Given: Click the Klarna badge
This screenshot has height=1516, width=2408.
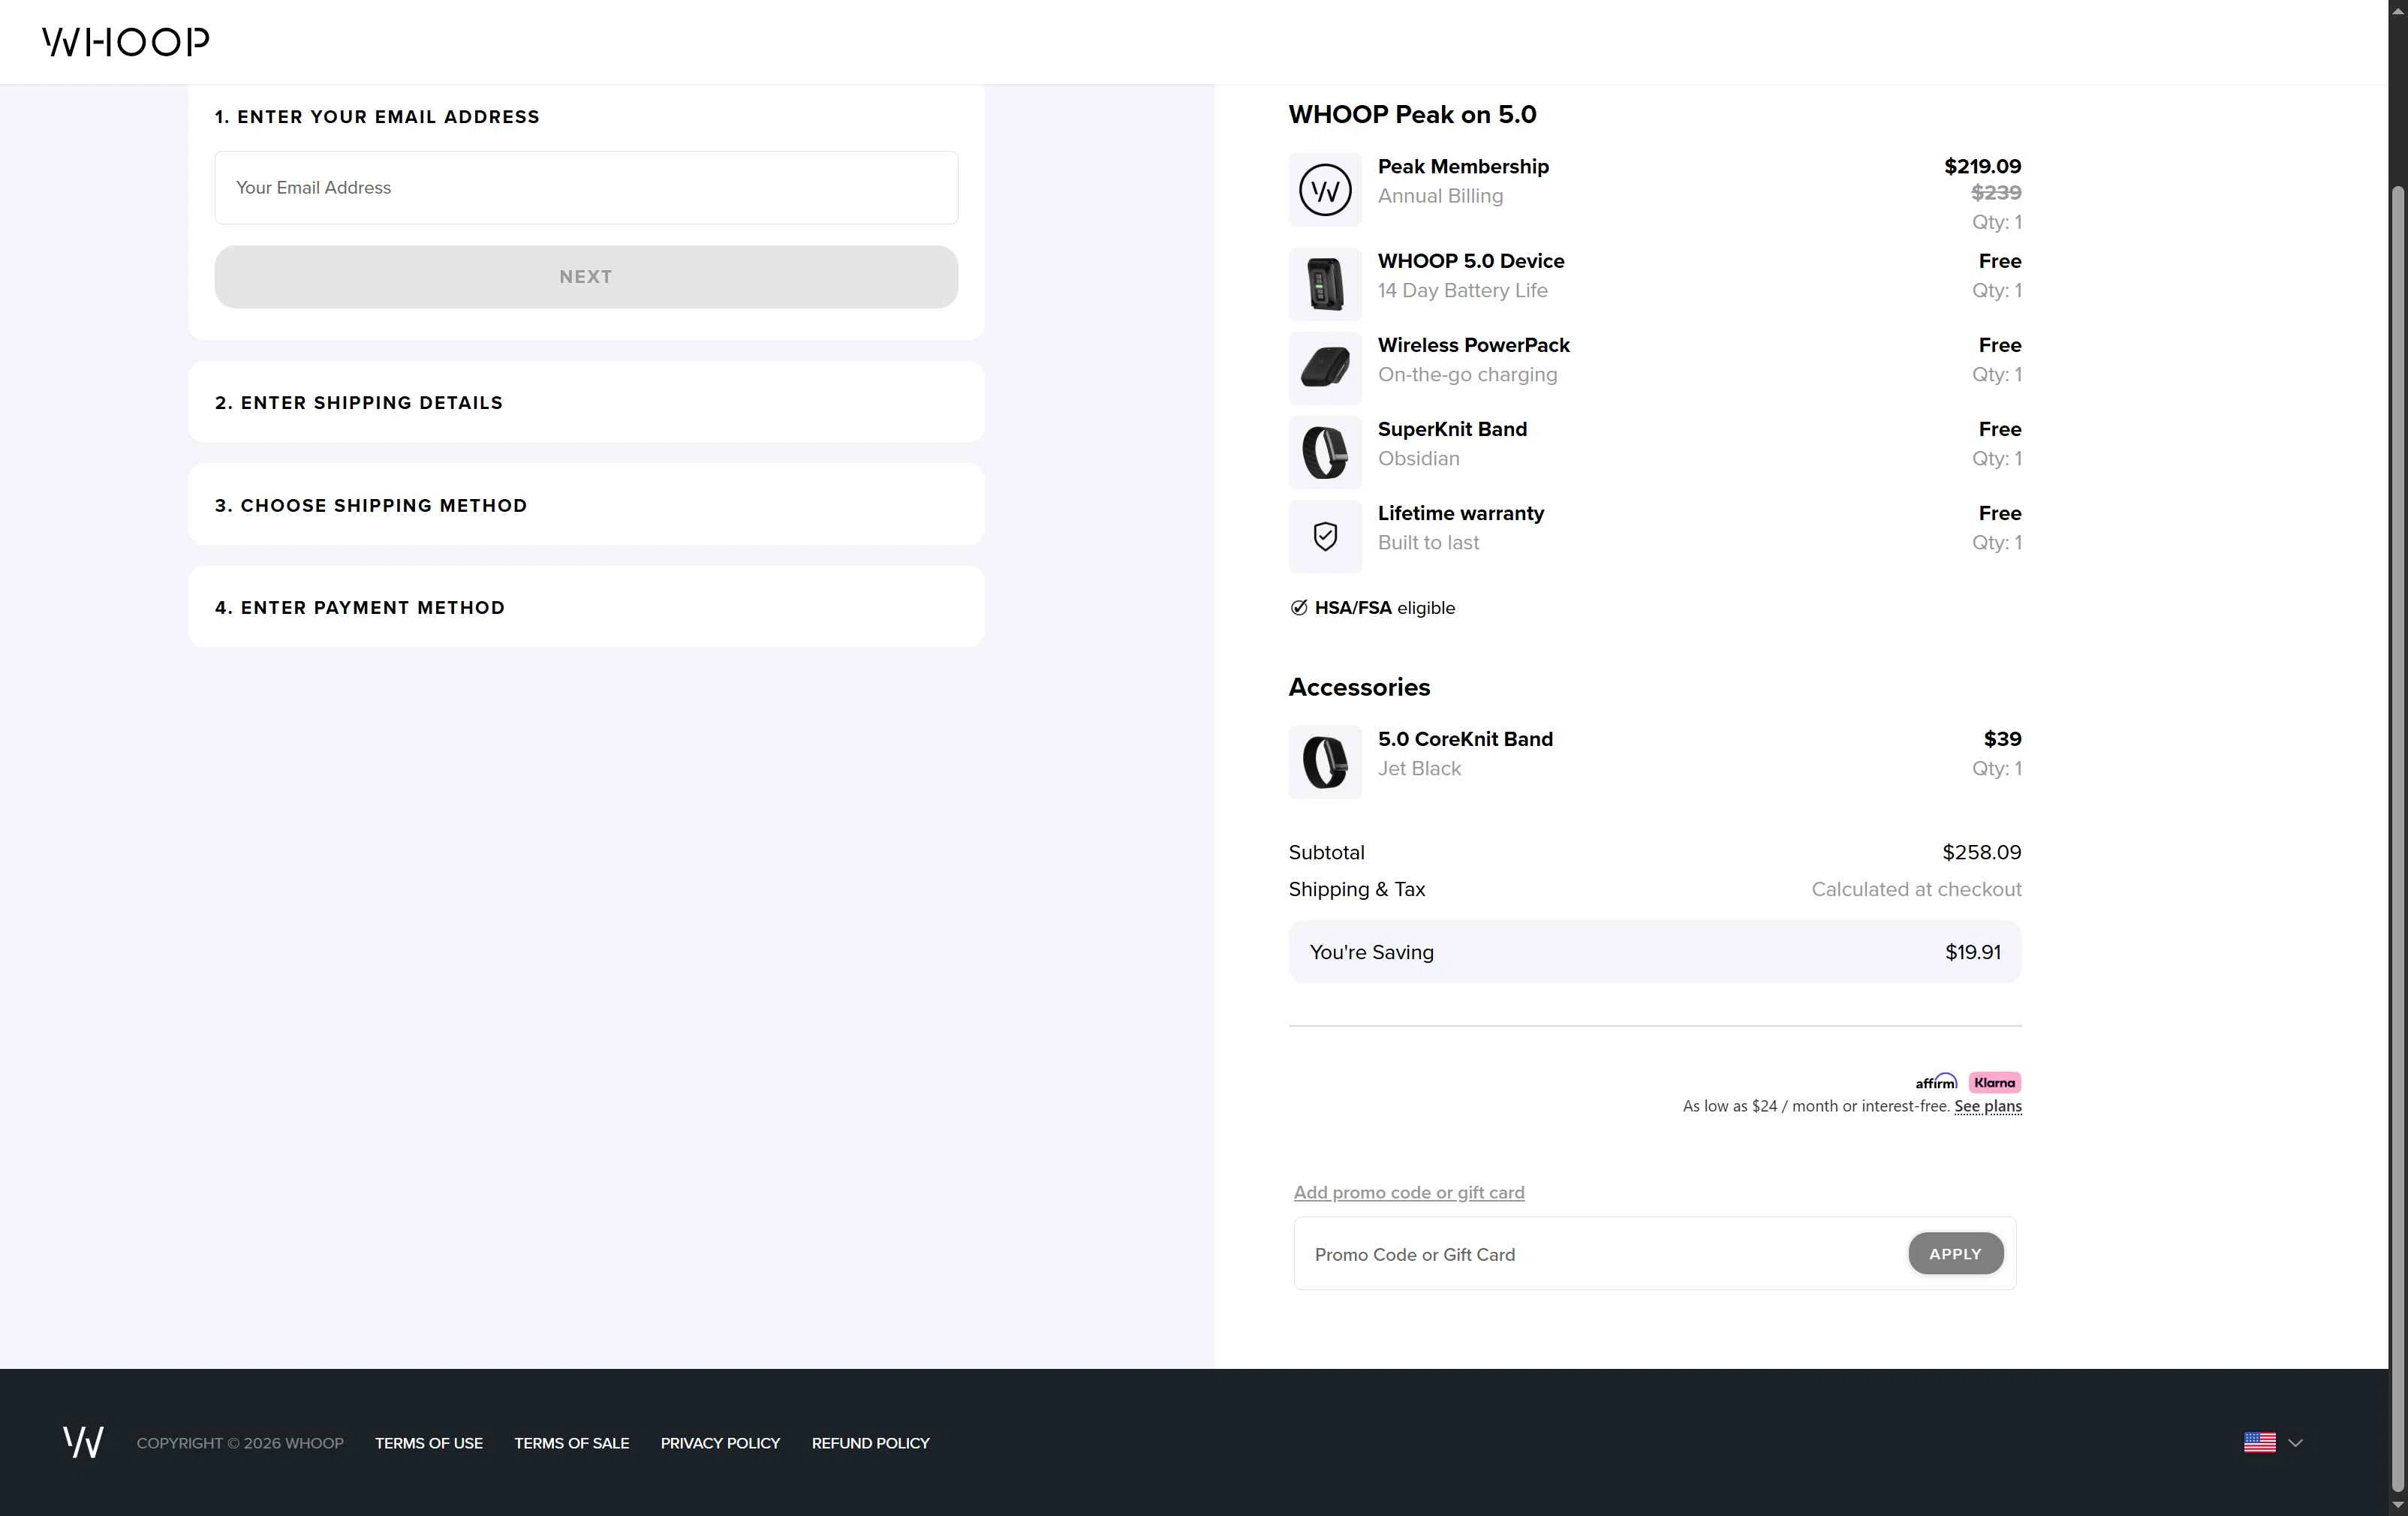Looking at the screenshot, I should tap(1995, 1082).
